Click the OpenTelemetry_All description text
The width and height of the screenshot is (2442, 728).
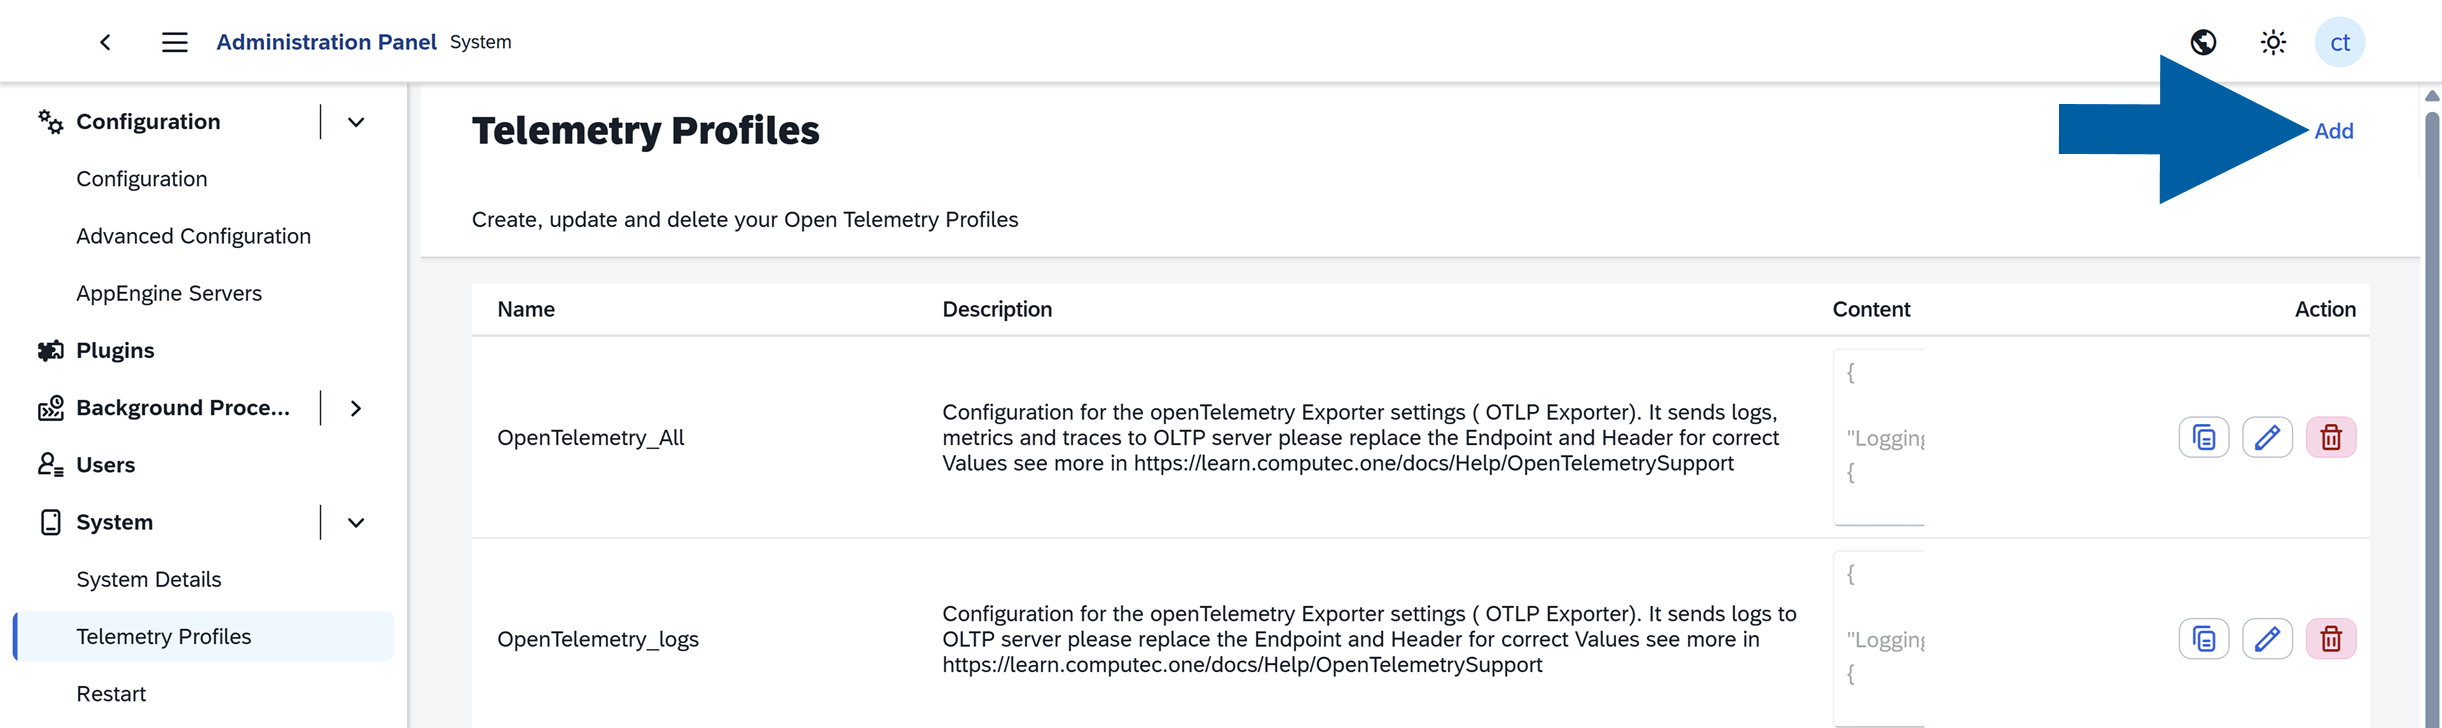1361,438
